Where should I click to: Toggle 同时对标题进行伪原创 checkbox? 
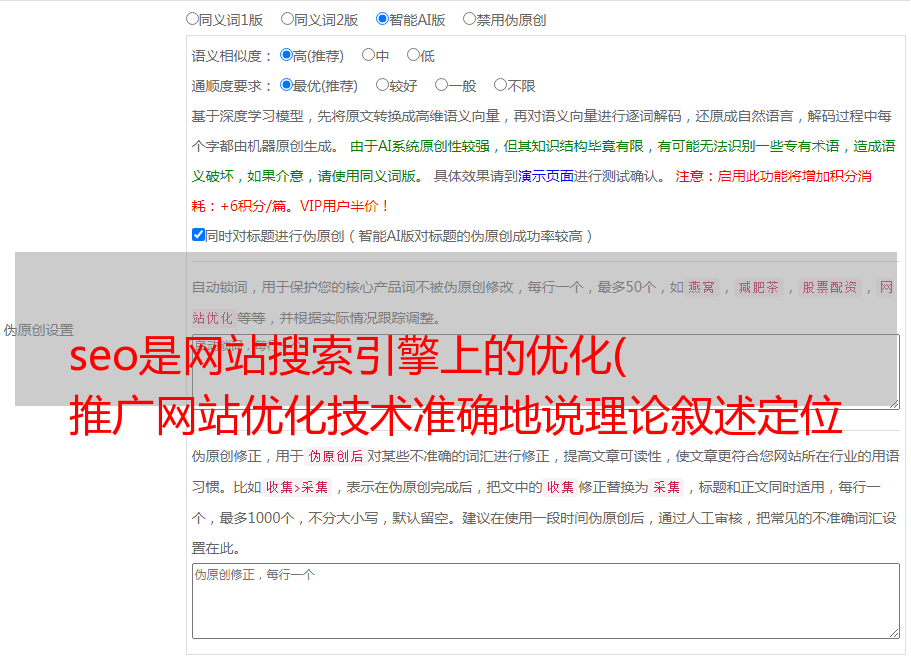198,235
